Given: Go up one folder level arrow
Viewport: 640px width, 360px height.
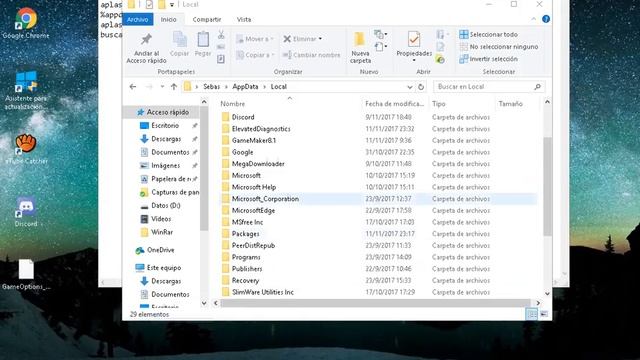Looking at the screenshot, I should point(174,87).
